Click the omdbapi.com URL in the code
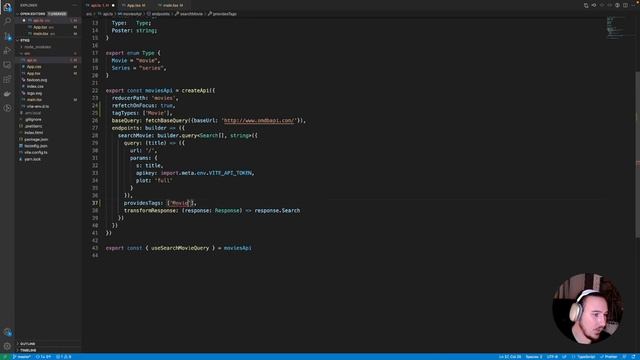Viewport: 640px width, 360px height. point(259,120)
